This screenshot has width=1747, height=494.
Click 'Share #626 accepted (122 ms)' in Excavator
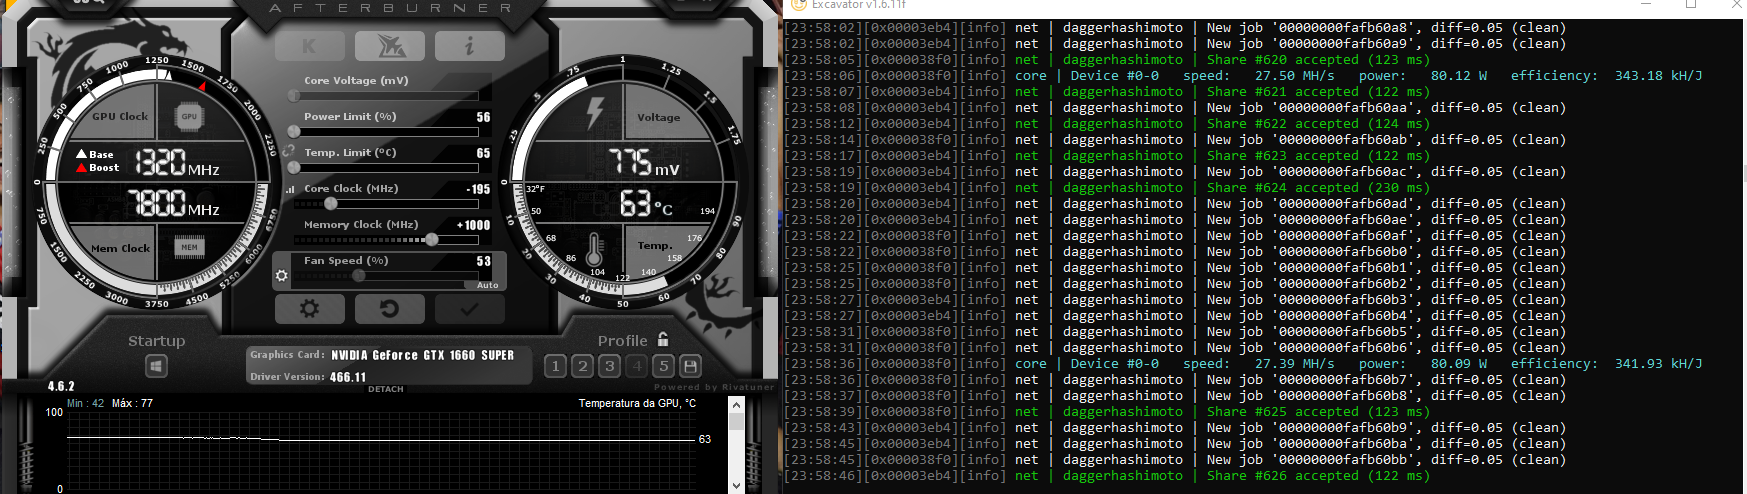[x=1318, y=475]
